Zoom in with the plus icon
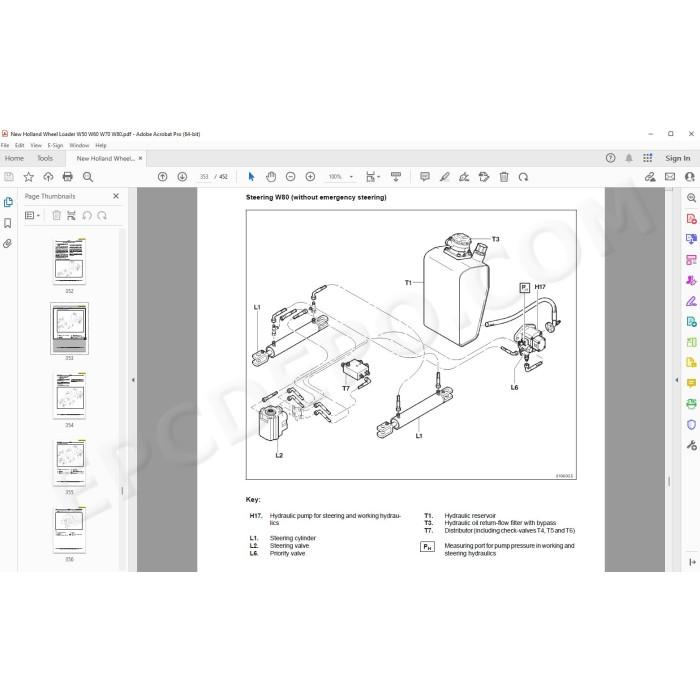The height and width of the screenshot is (700, 700). (310, 177)
